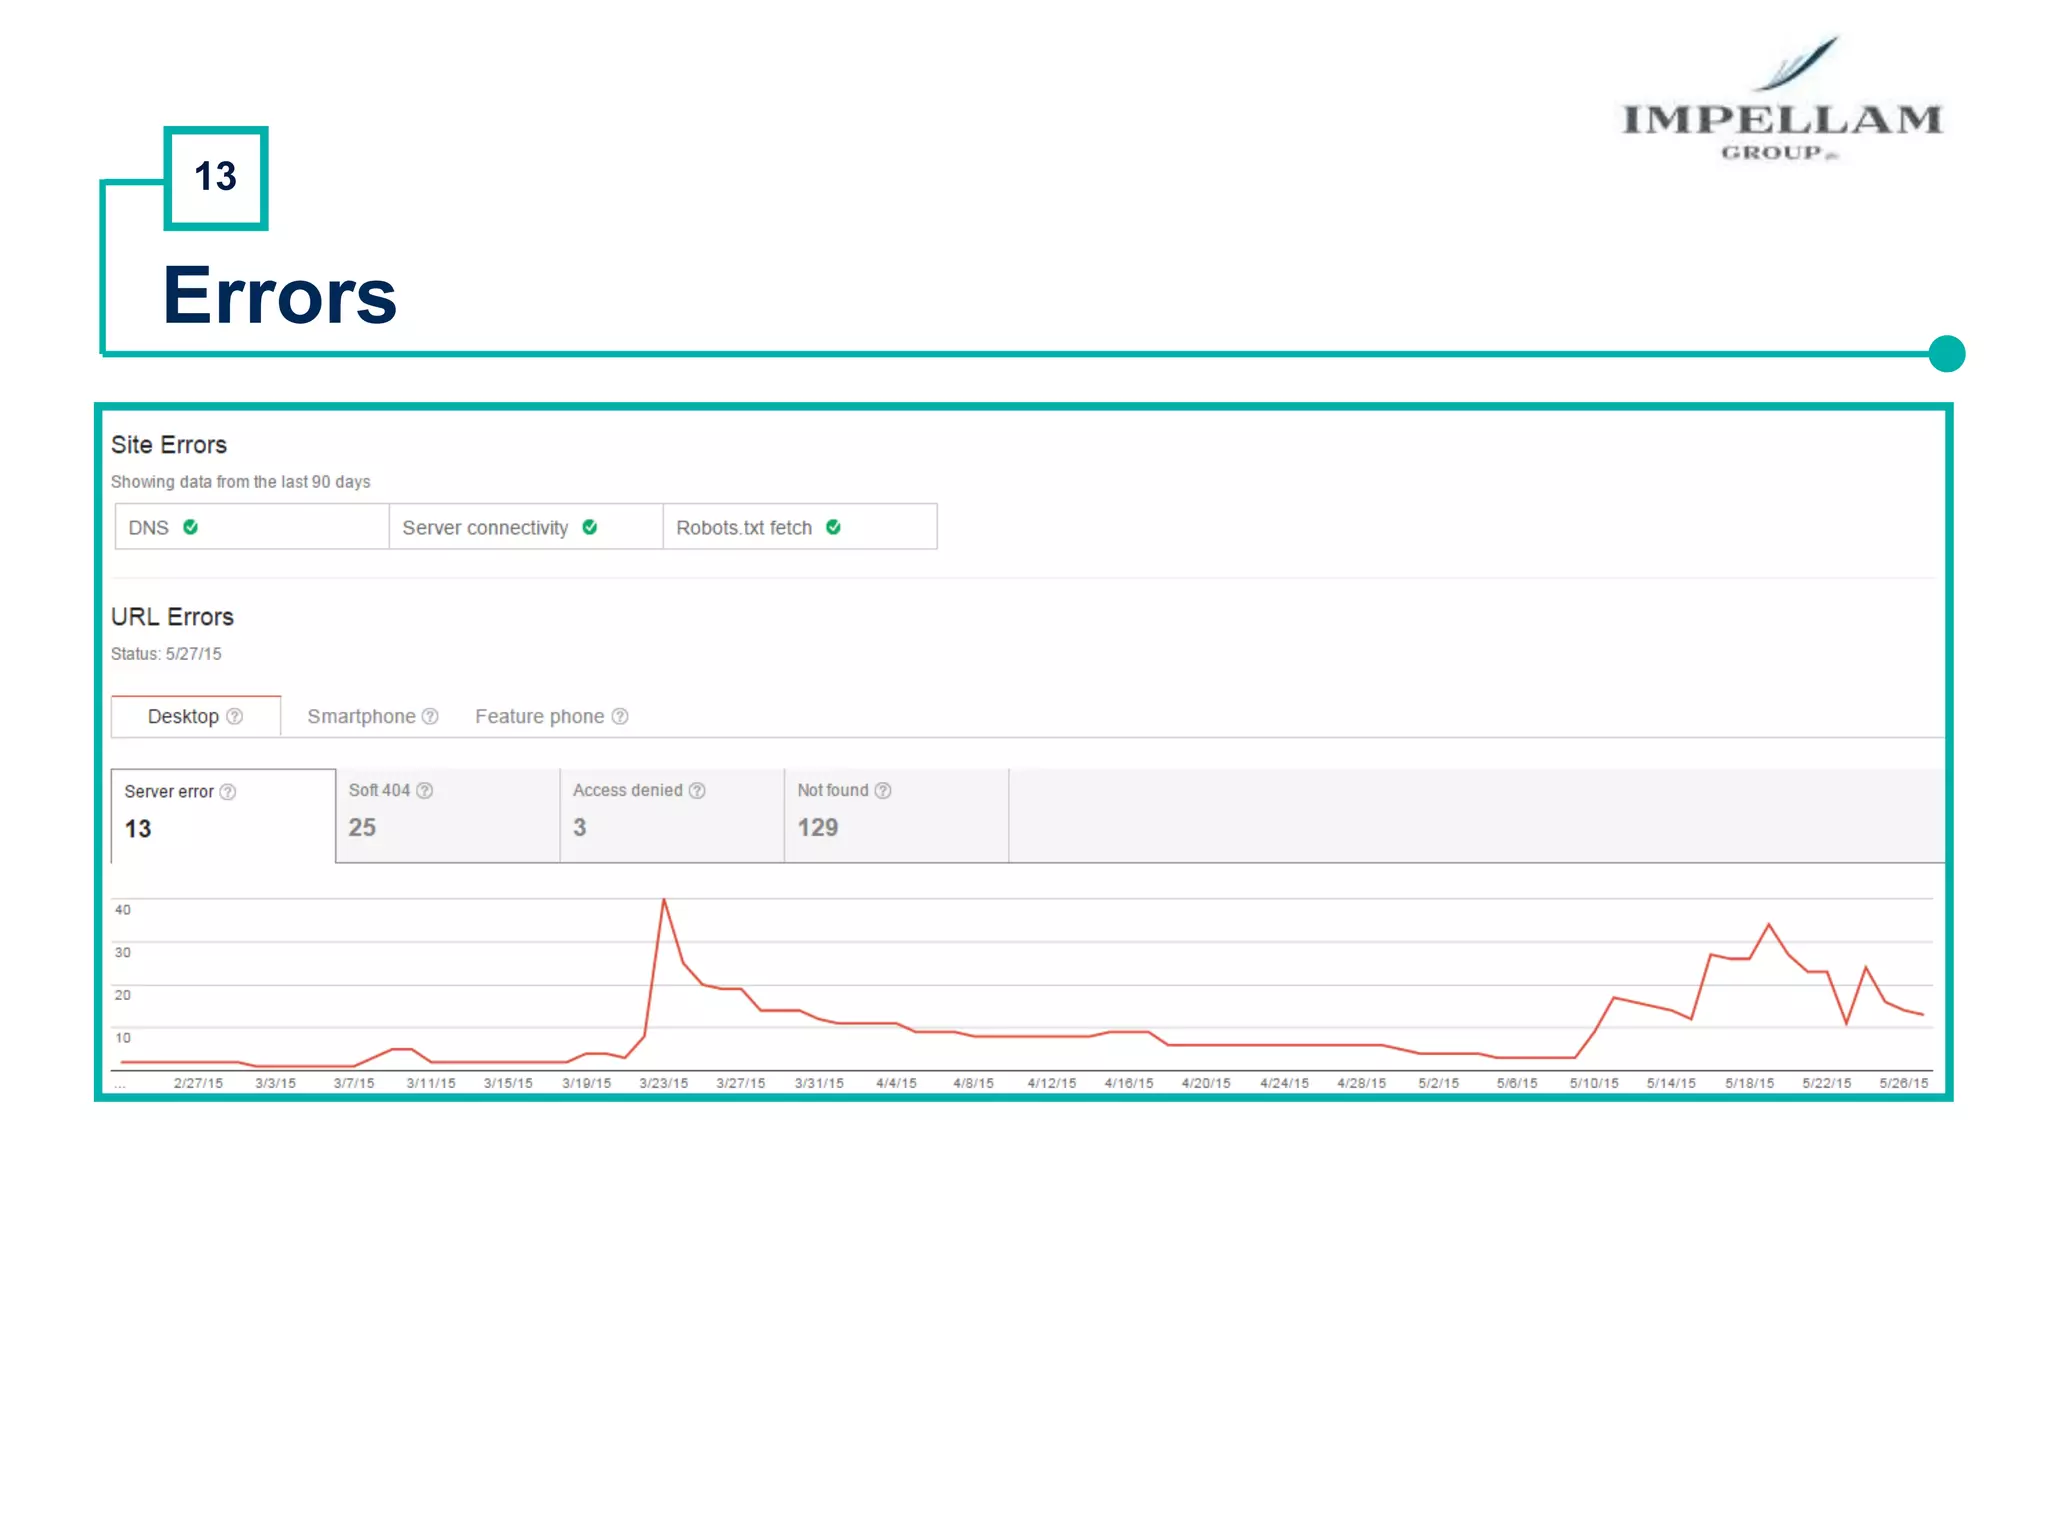This screenshot has width=2048, height=1536.
Task: Open the Not found 129 panel
Action: [895, 814]
